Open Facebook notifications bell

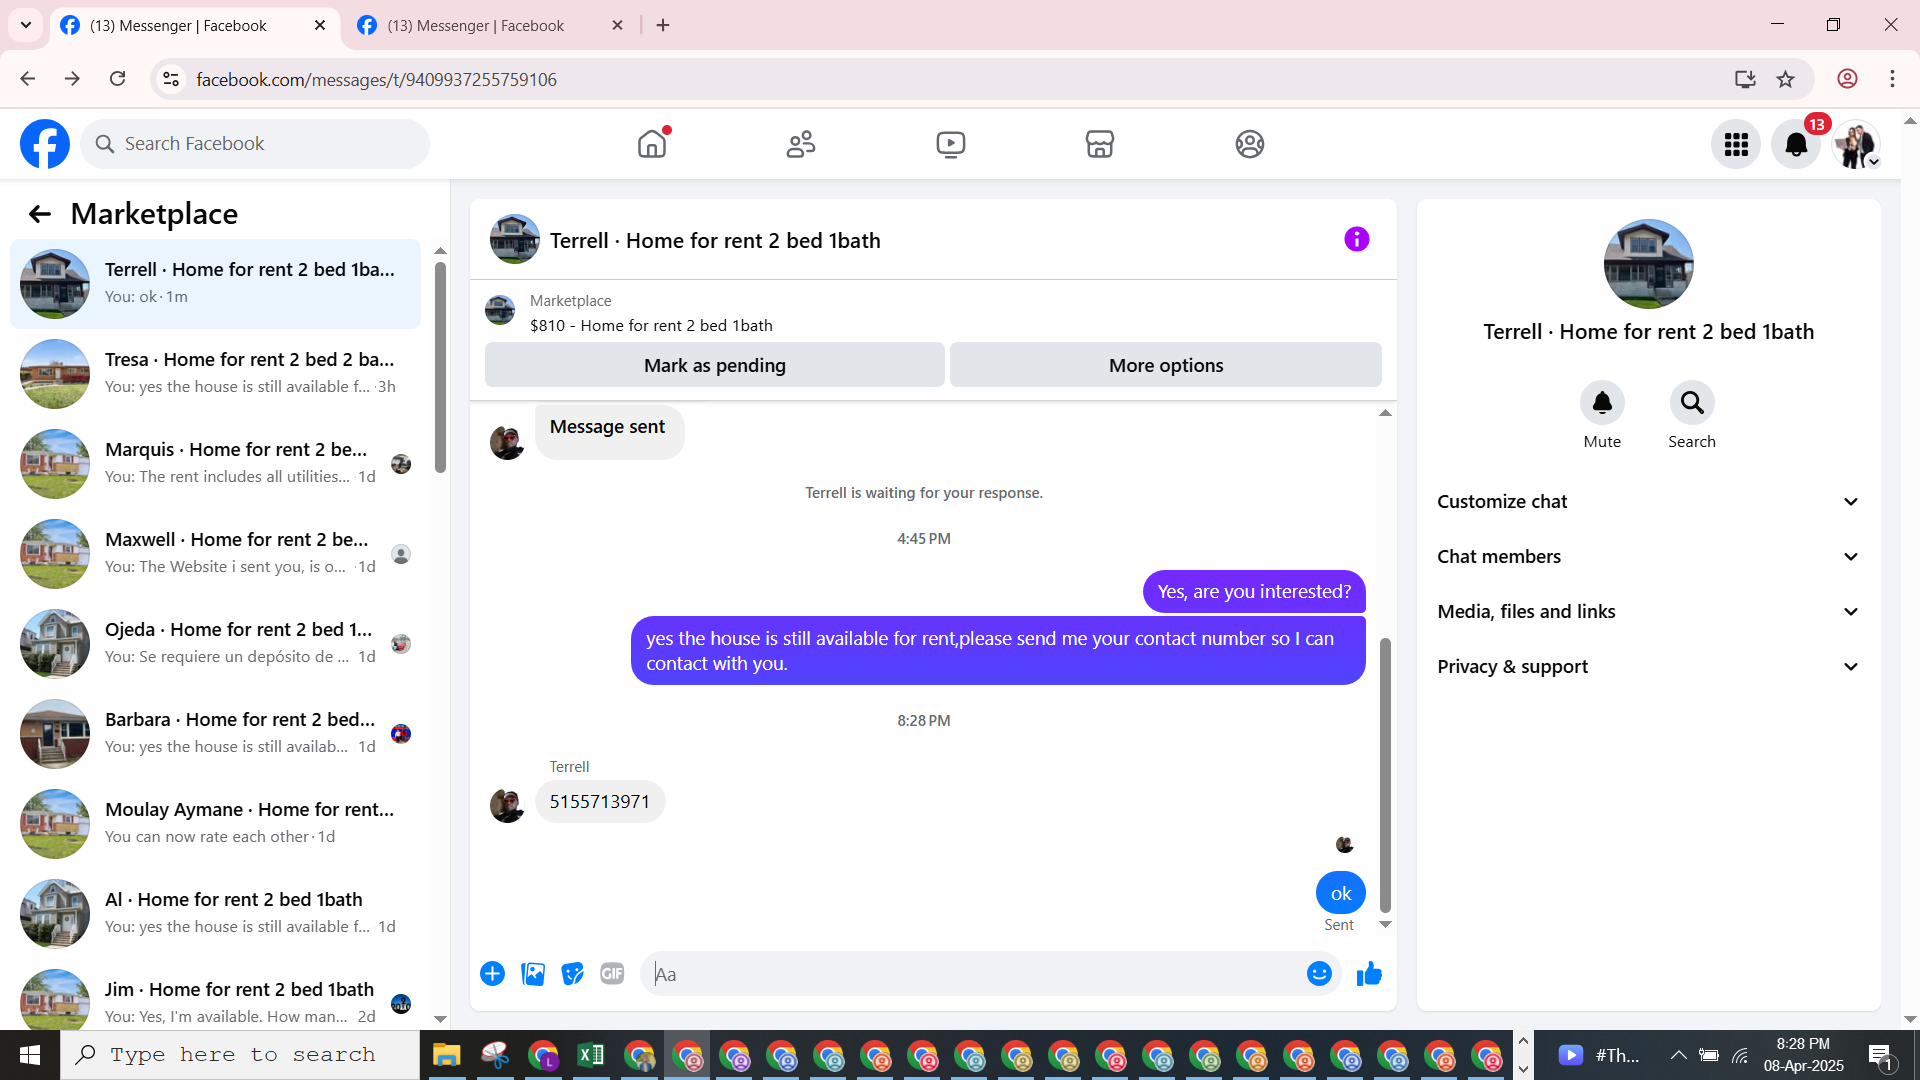click(x=1796, y=144)
